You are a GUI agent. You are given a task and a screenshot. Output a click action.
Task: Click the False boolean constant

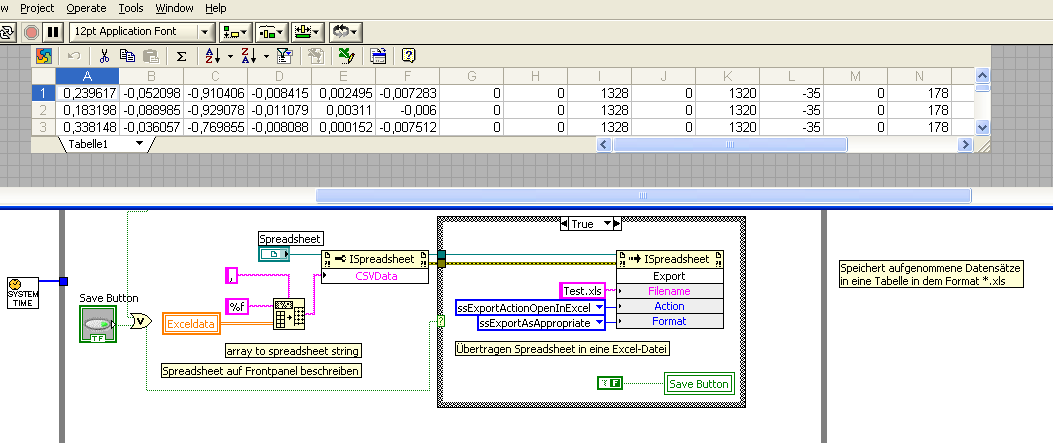pyautogui.click(x=608, y=382)
